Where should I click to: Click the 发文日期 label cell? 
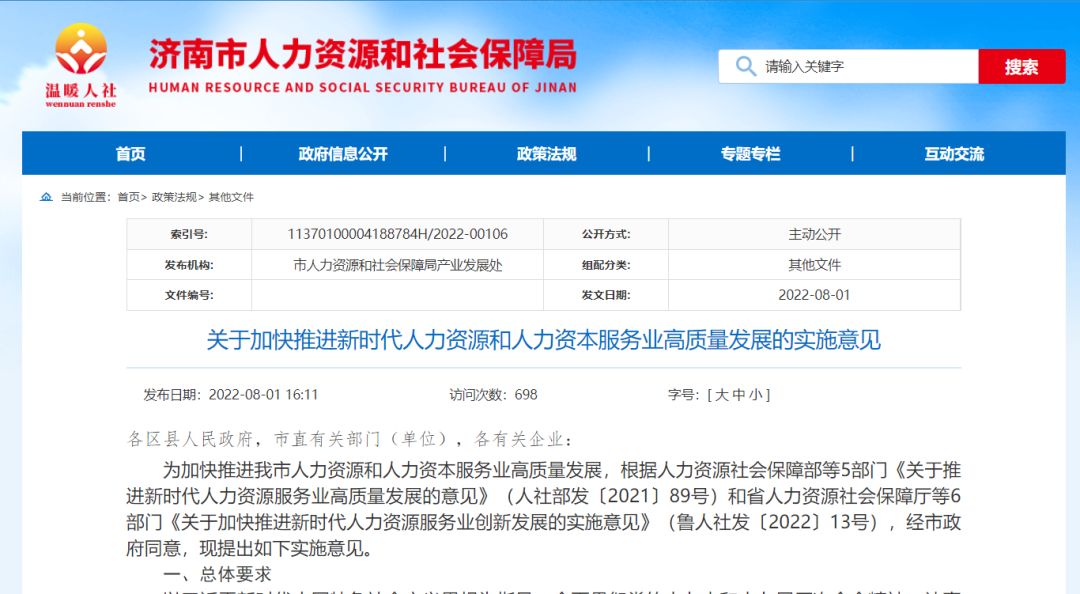click(x=606, y=295)
